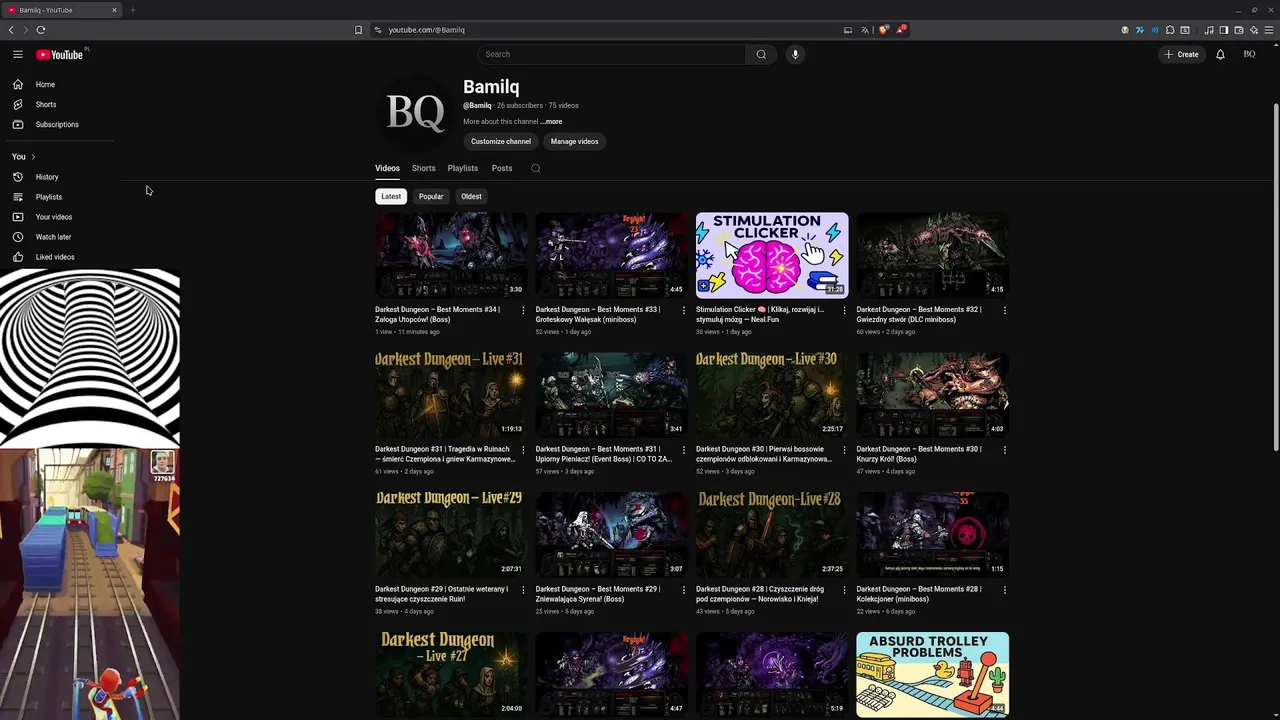Switch to the channel Shorts tab
This screenshot has height=720, width=1280.
pyautogui.click(x=424, y=168)
